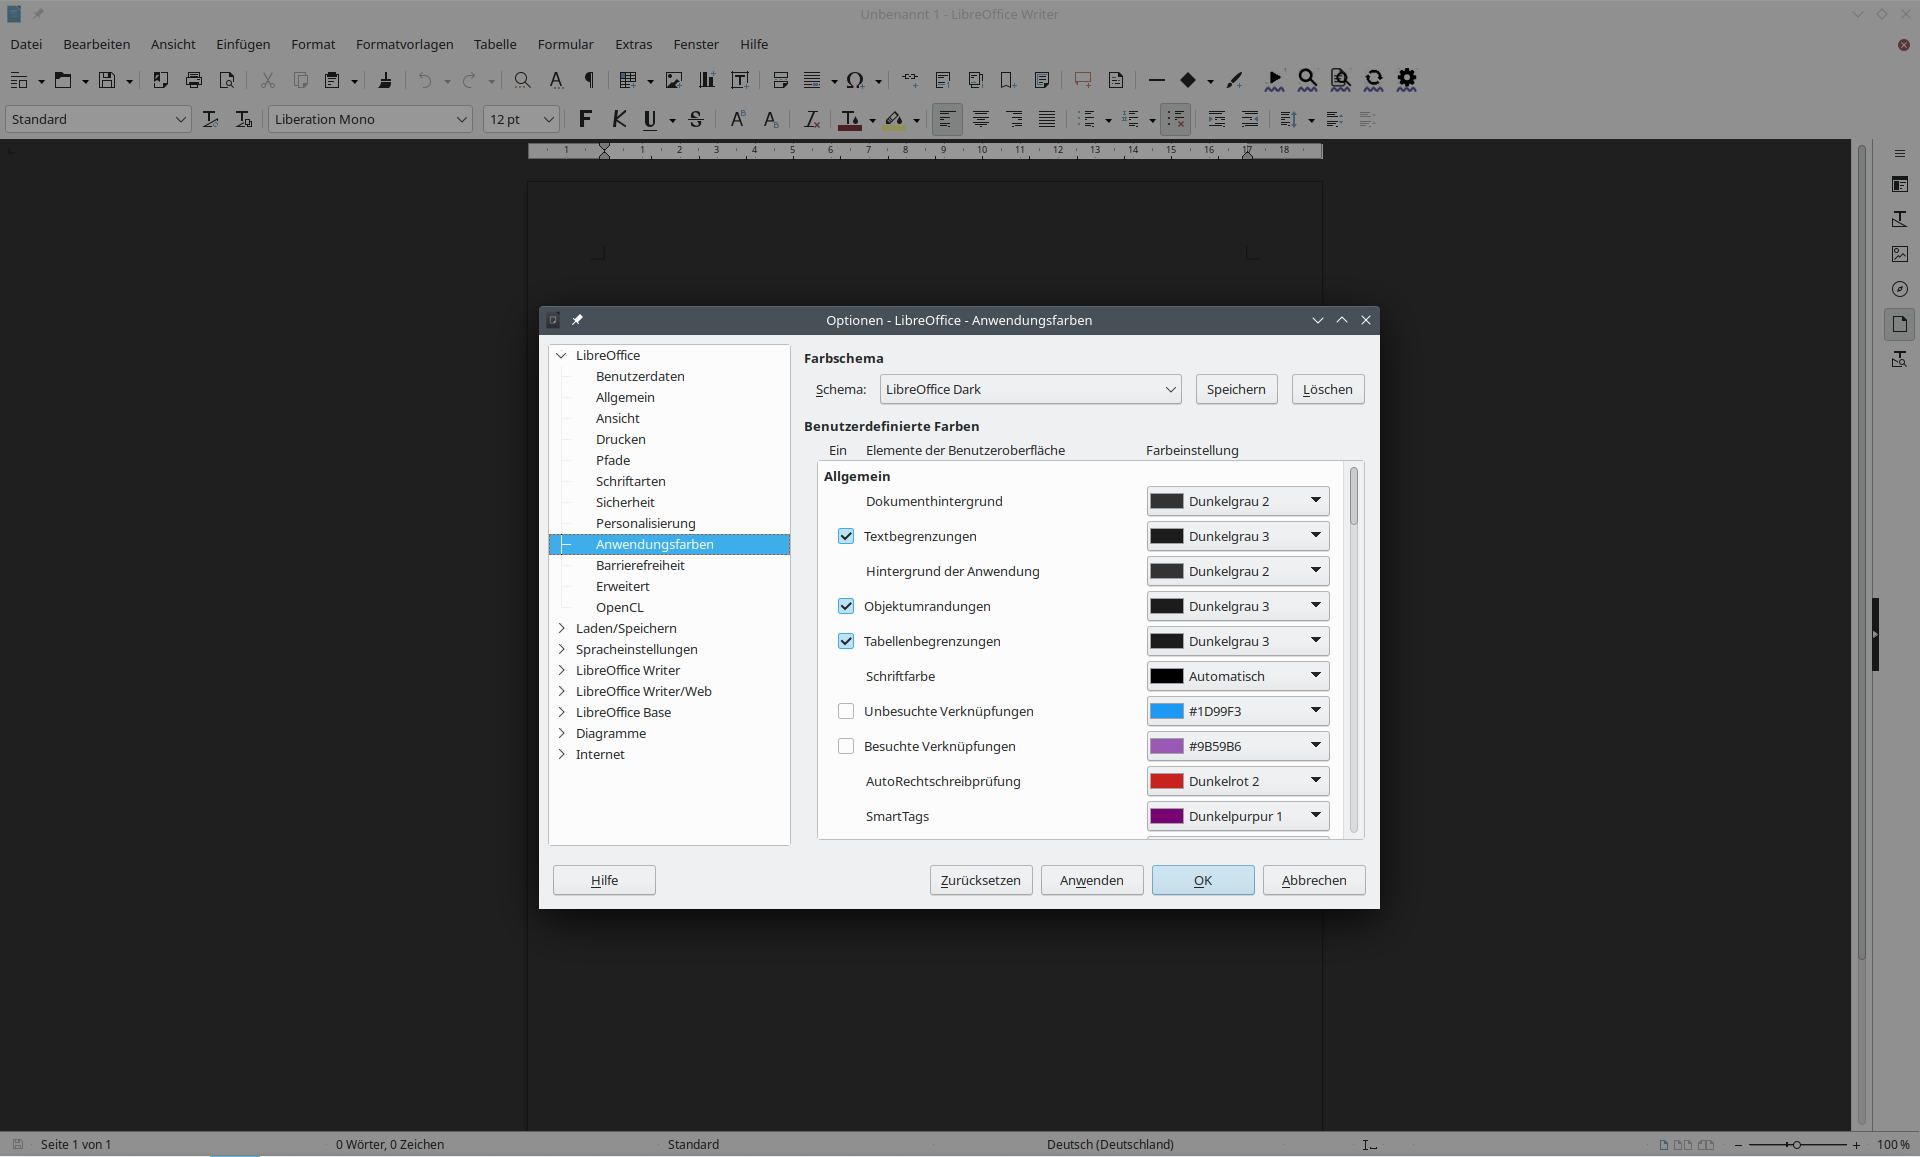Open the Format menu
Image resolution: width=1920 pixels, height=1157 pixels.
pos(313,44)
